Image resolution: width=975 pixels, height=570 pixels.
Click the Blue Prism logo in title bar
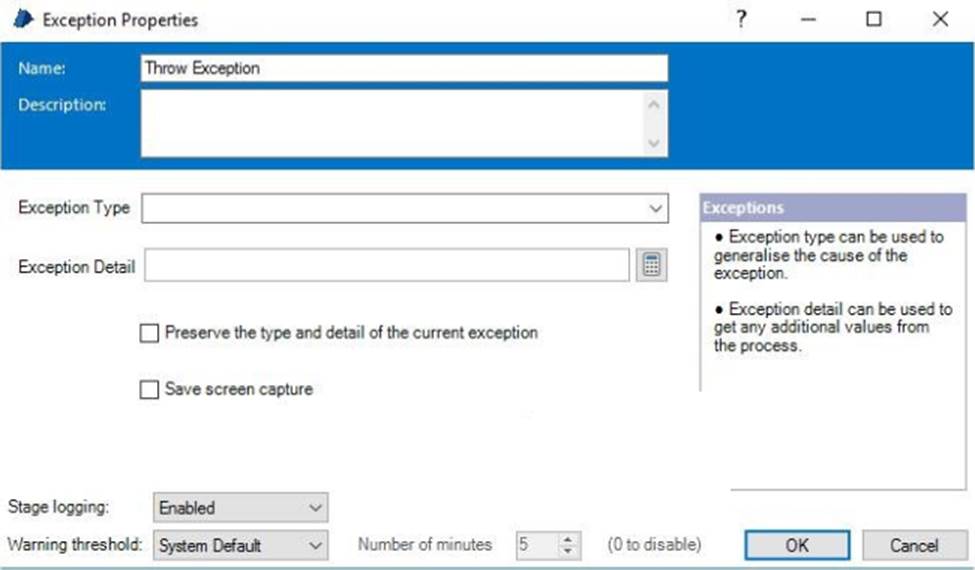22,19
